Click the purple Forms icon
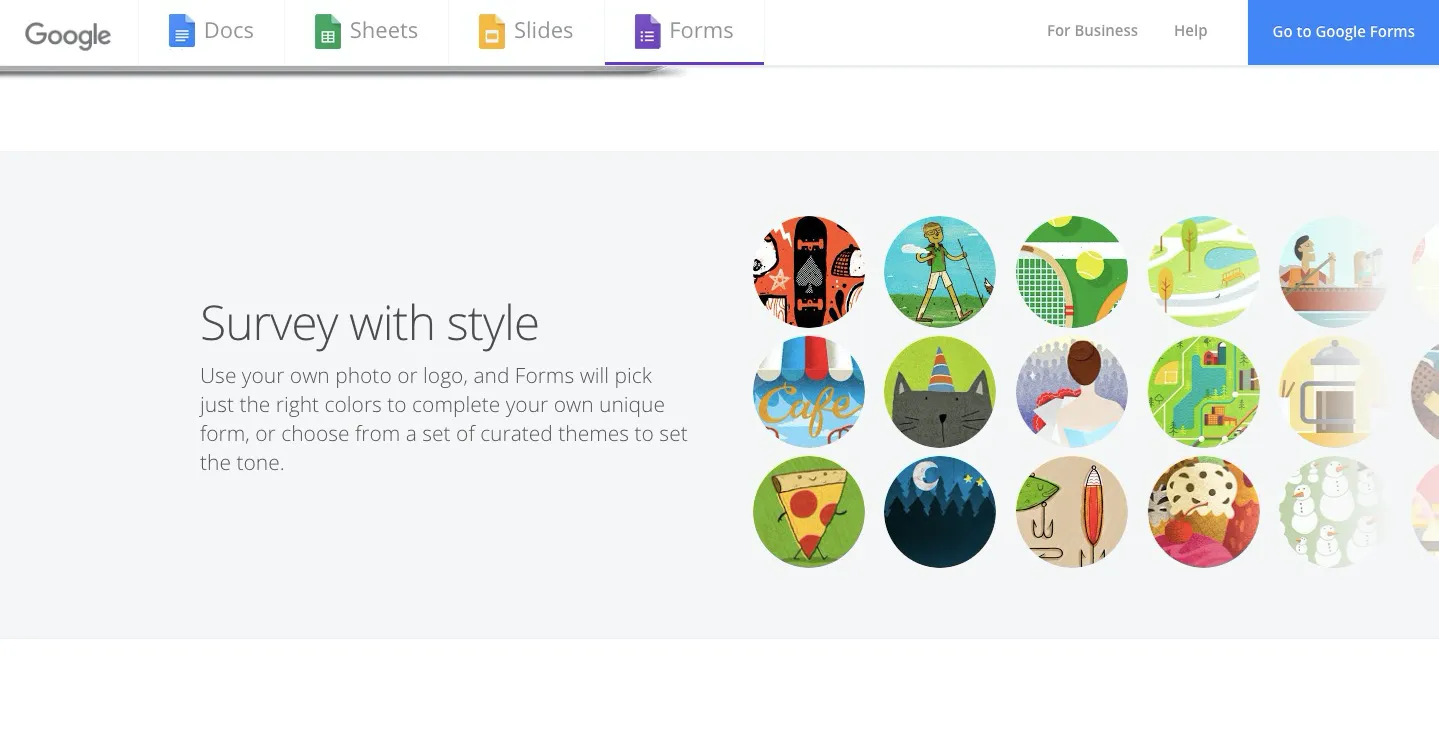The width and height of the screenshot is (1439, 733). (x=647, y=32)
